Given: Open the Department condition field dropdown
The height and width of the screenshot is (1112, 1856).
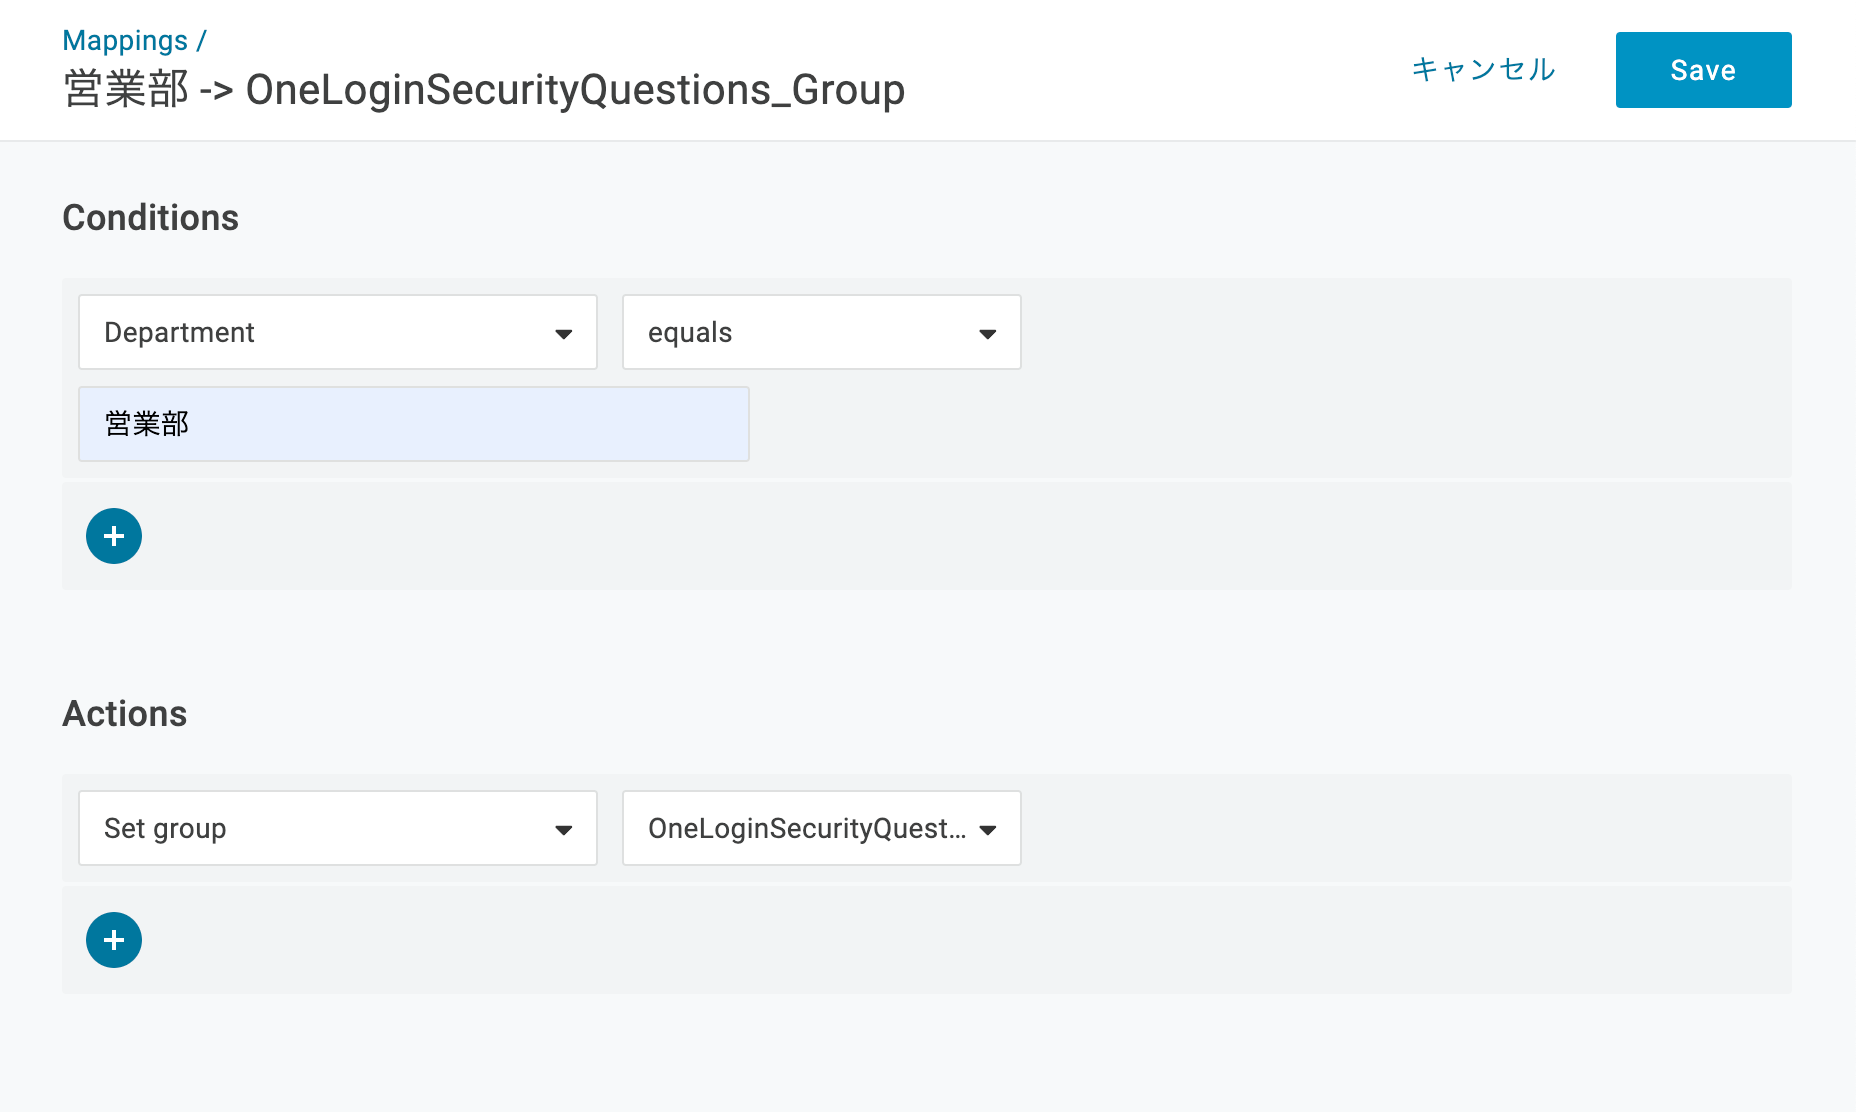Looking at the screenshot, I should tap(338, 332).
